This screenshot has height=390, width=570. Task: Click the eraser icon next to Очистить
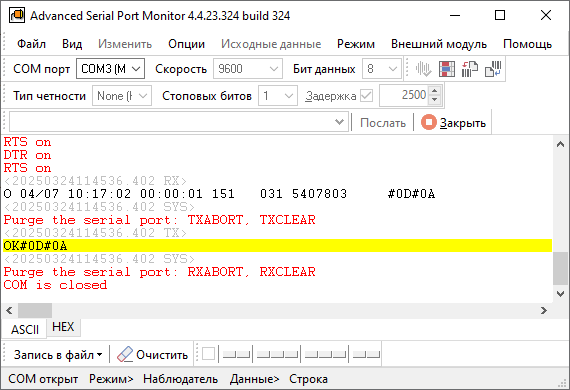(x=125, y=354)
